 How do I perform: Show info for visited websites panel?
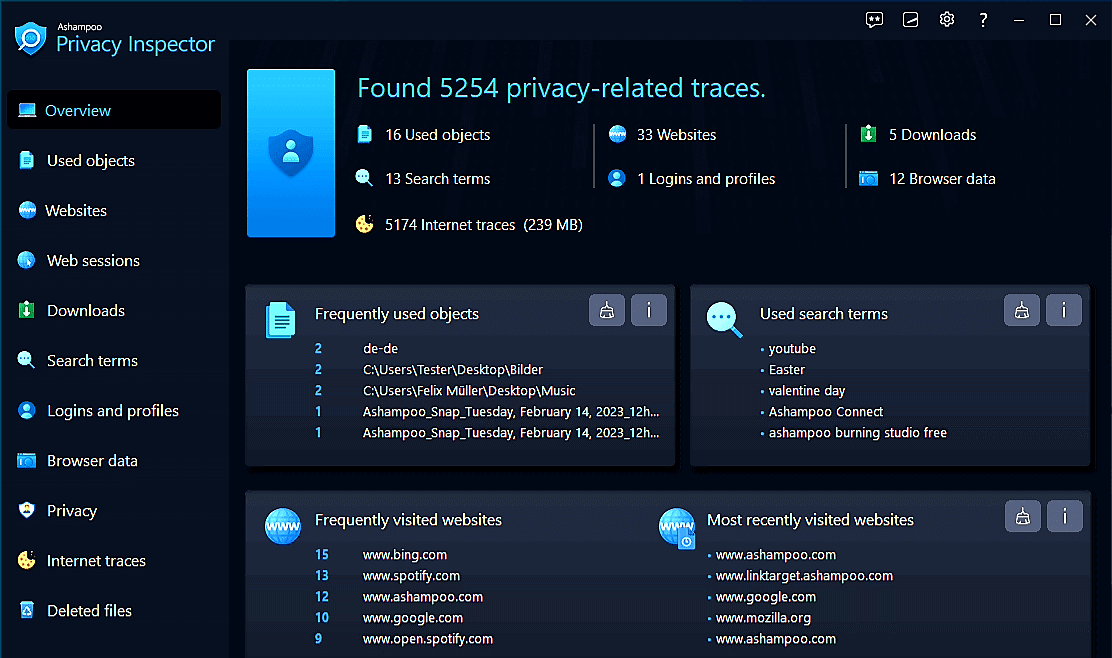[1064, 516]
